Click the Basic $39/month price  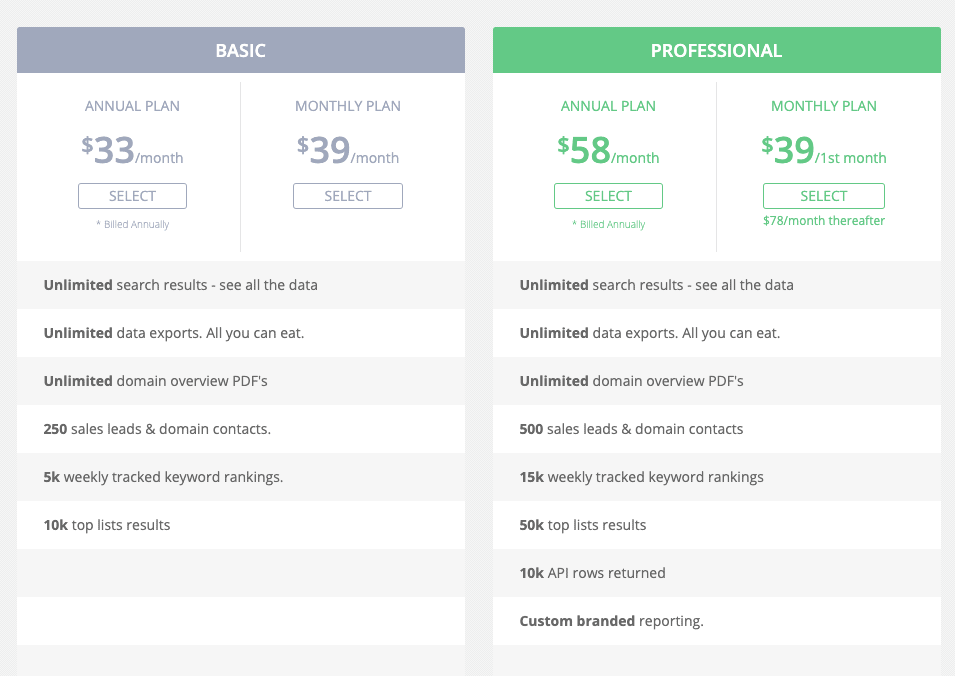coord(348,150)
